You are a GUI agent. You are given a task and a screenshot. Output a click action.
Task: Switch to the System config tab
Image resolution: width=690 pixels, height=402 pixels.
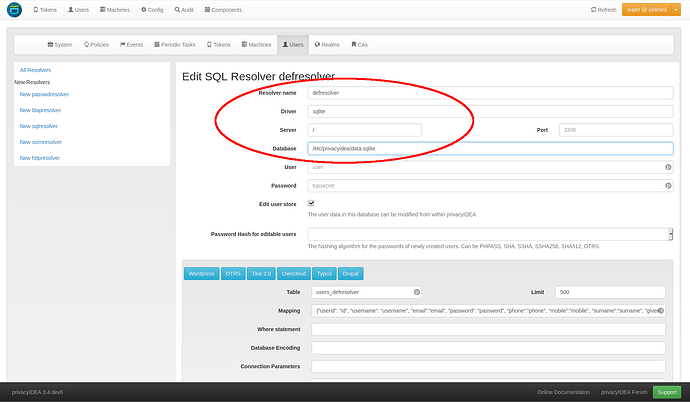click(x=60, y=45)
